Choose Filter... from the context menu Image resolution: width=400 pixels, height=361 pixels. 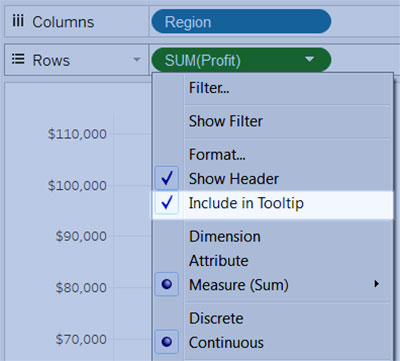[209, 88]
